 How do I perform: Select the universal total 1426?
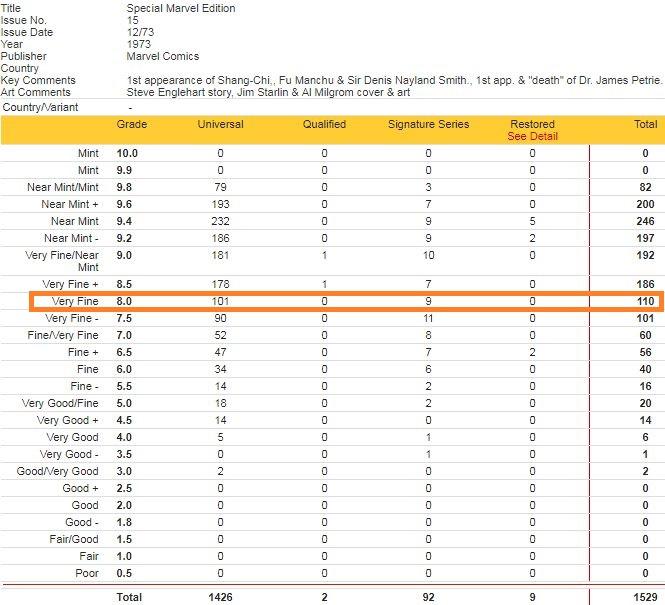221,597
